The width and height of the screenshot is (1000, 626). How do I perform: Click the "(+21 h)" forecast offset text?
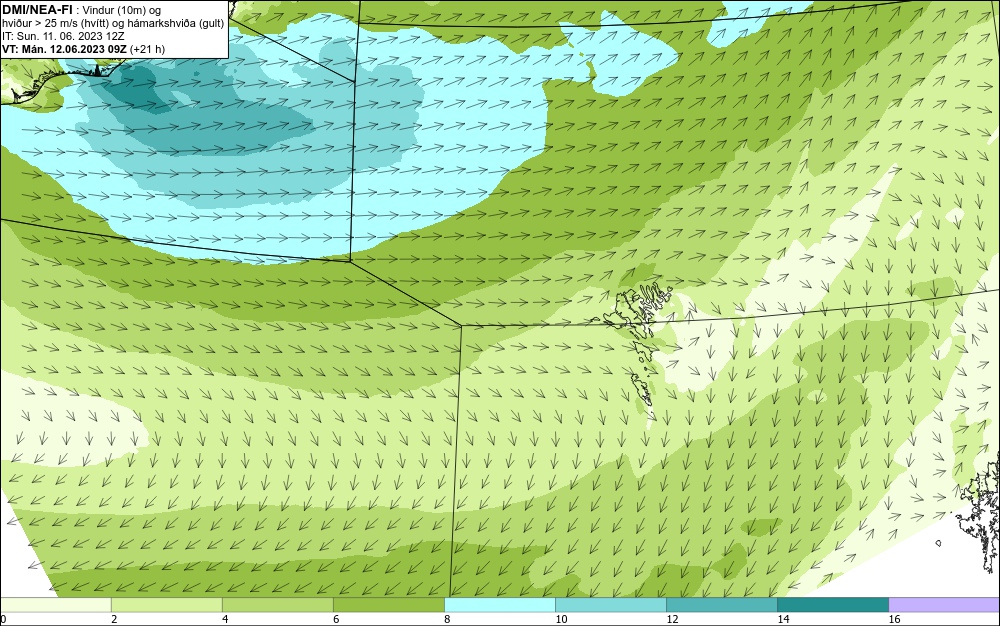coord(147,49)
